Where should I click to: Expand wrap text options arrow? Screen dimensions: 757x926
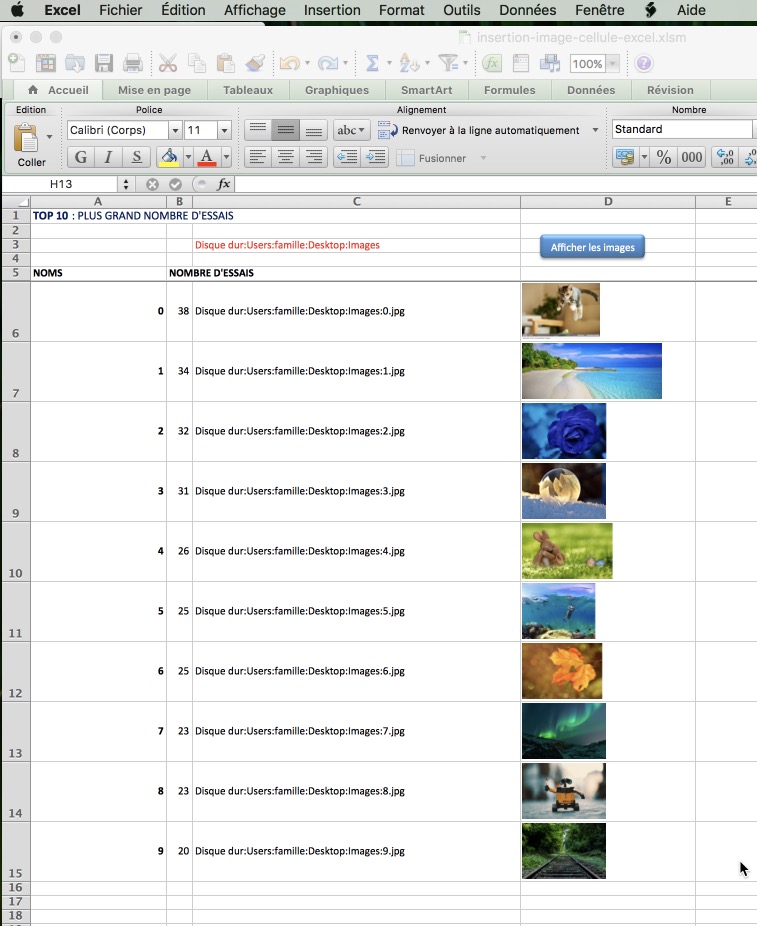(x=595, y=130)
